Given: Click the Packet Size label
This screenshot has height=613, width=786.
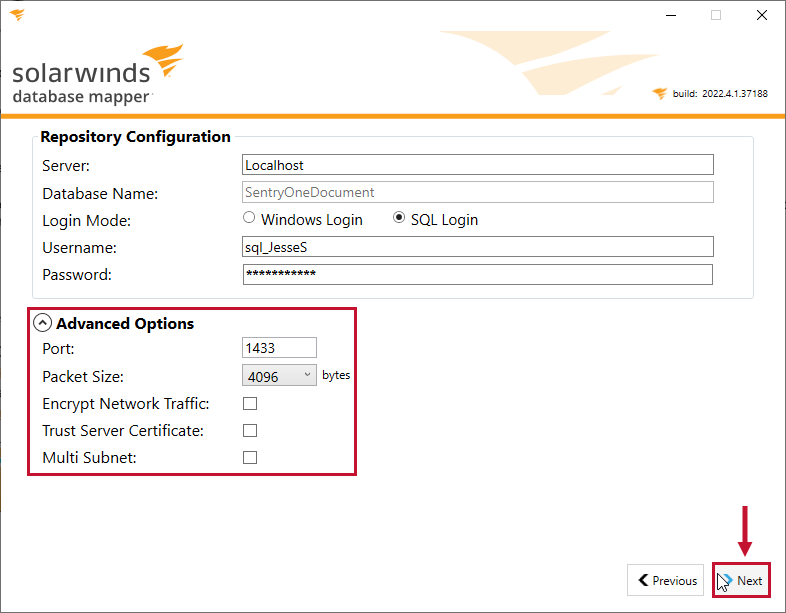Looking at the screenshot, I should point(83,376).
